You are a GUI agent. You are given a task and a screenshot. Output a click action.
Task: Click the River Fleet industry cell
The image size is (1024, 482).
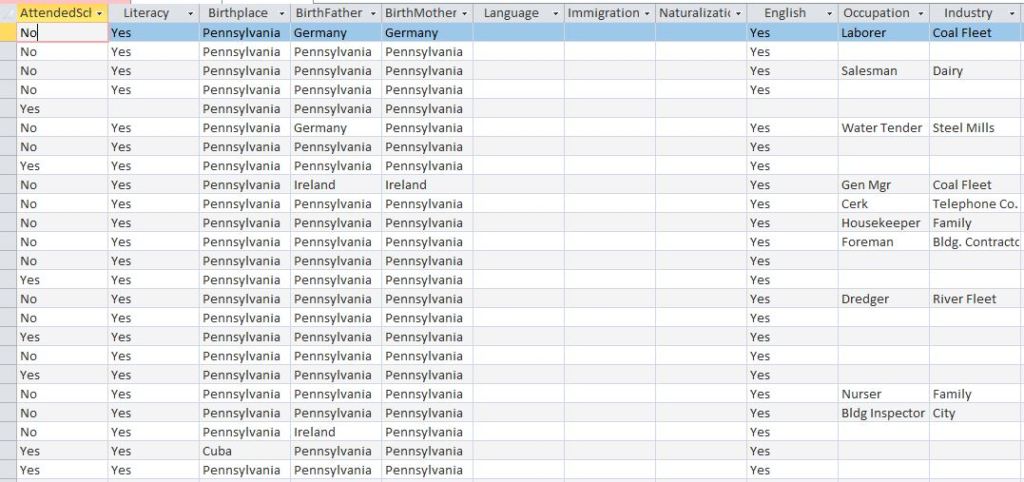coord(964,299)
